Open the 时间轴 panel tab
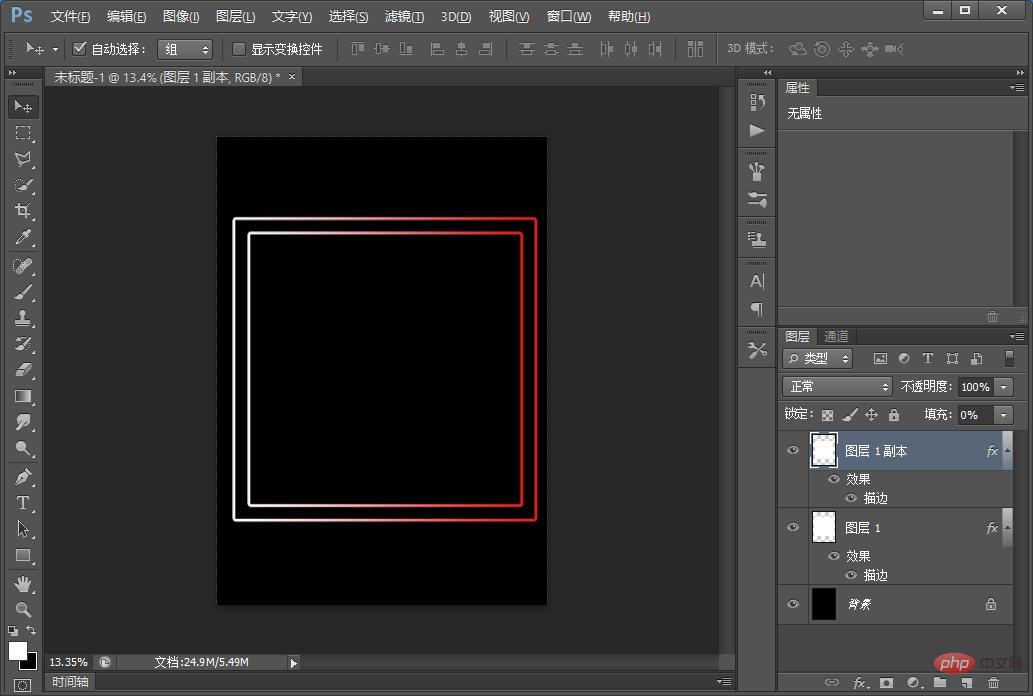Screen dimensions: 1033x696 point(70,682)
